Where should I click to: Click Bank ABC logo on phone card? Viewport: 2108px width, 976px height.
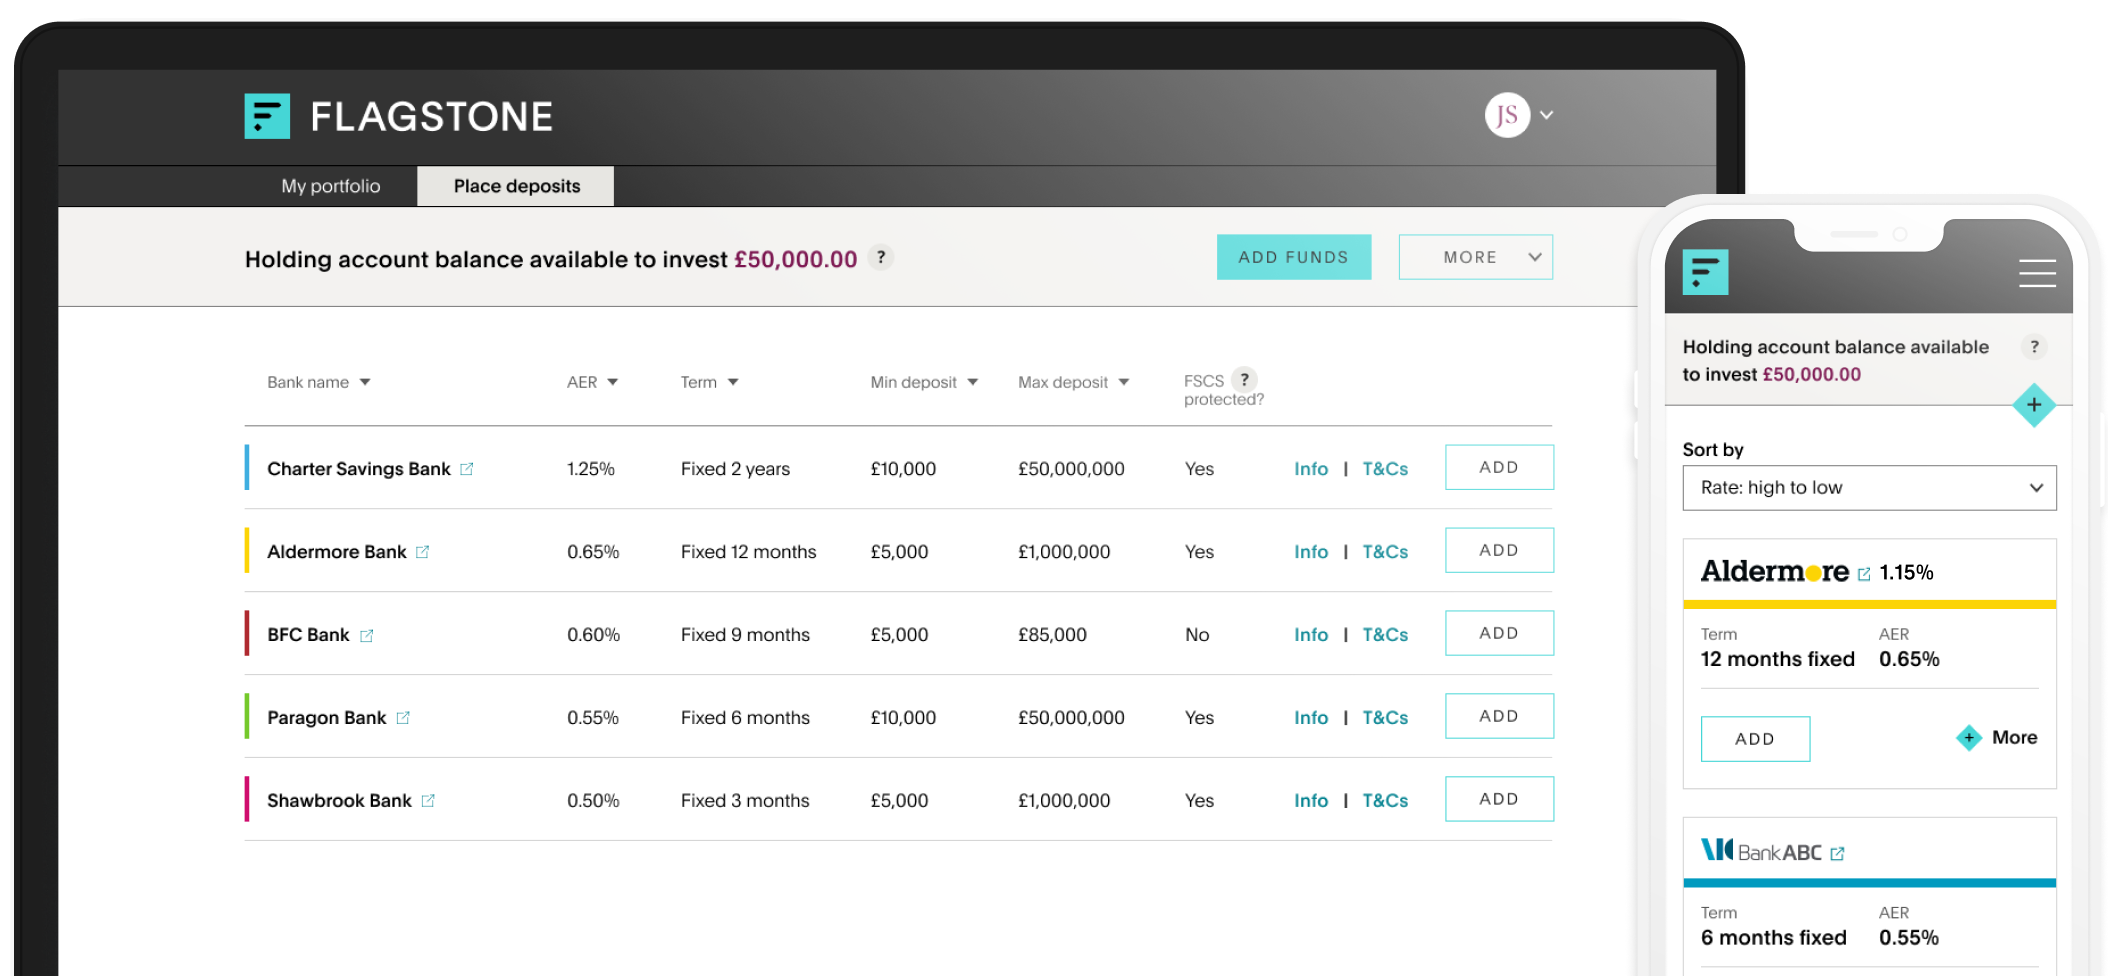pyautogui.click(x=1761, y=851)
